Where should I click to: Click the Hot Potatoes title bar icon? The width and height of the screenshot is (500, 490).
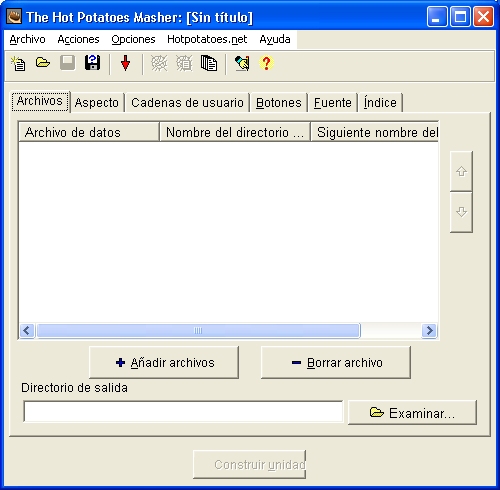coord(14,17)
